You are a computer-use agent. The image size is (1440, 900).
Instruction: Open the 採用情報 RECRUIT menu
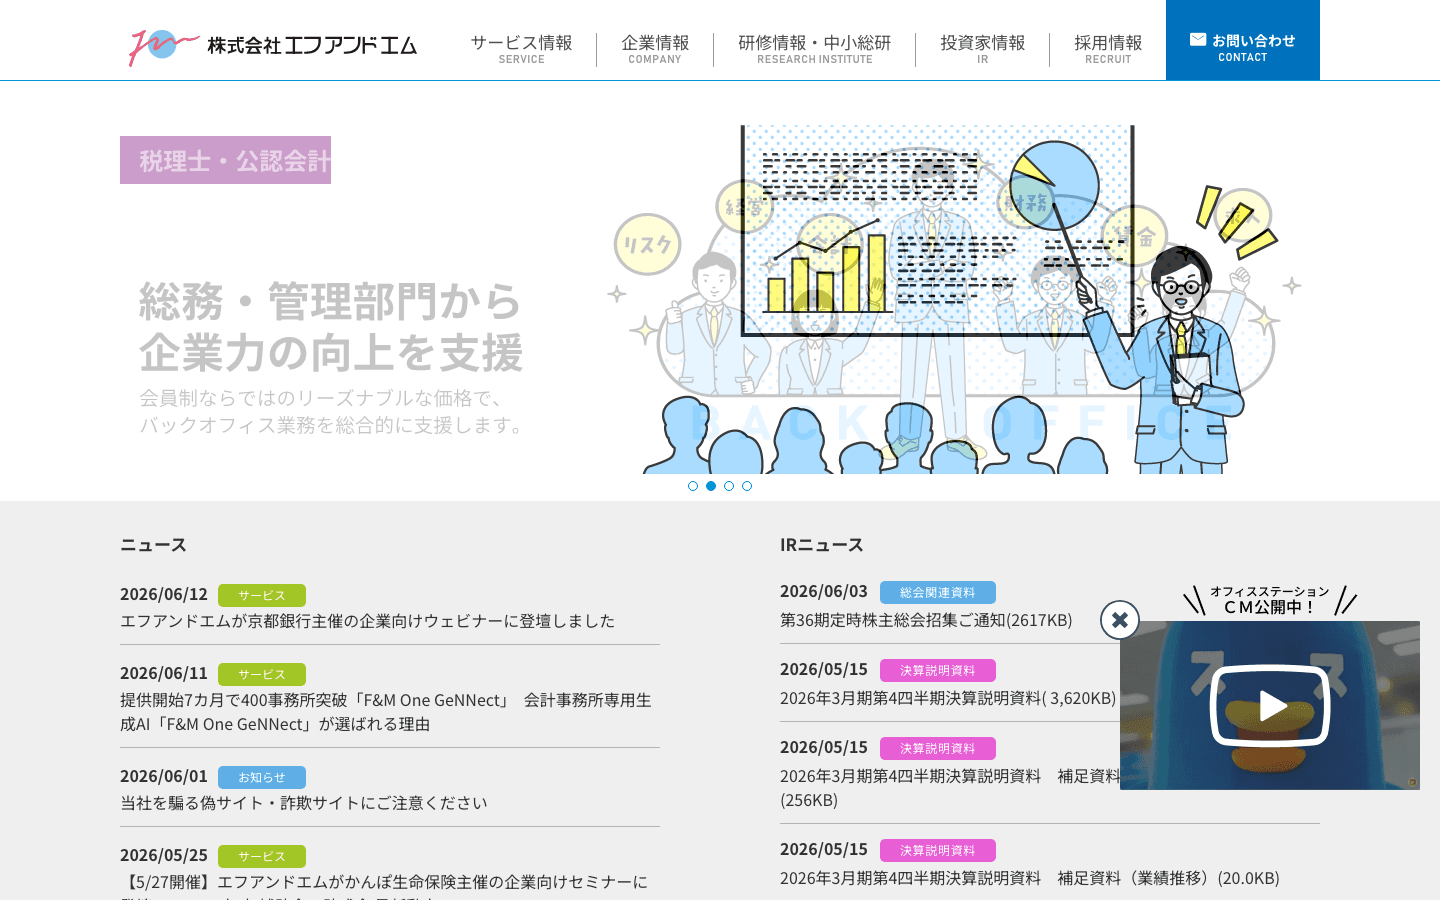(1108, 48)
